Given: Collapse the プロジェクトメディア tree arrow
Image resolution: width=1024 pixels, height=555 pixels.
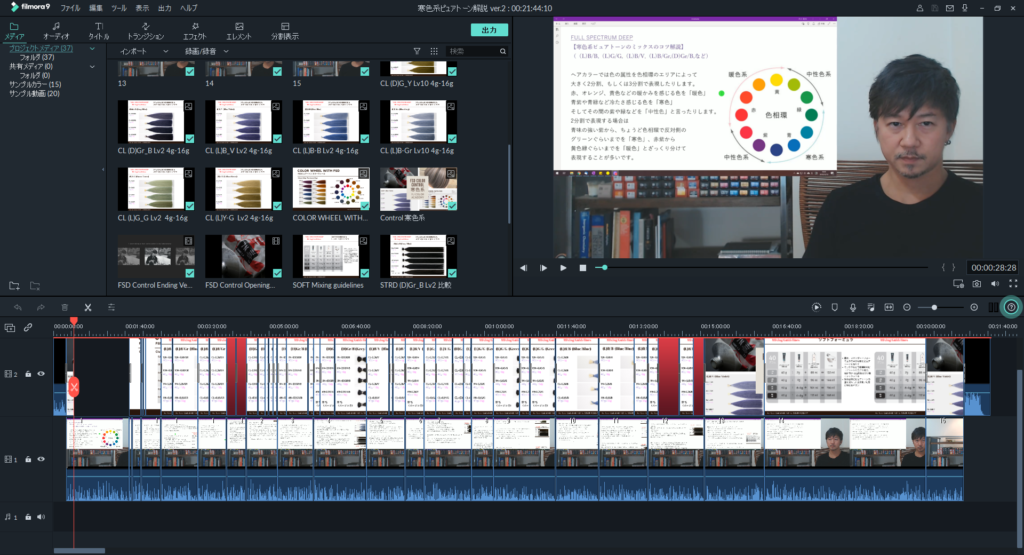Looking at the screenshot, I should 92,48.
